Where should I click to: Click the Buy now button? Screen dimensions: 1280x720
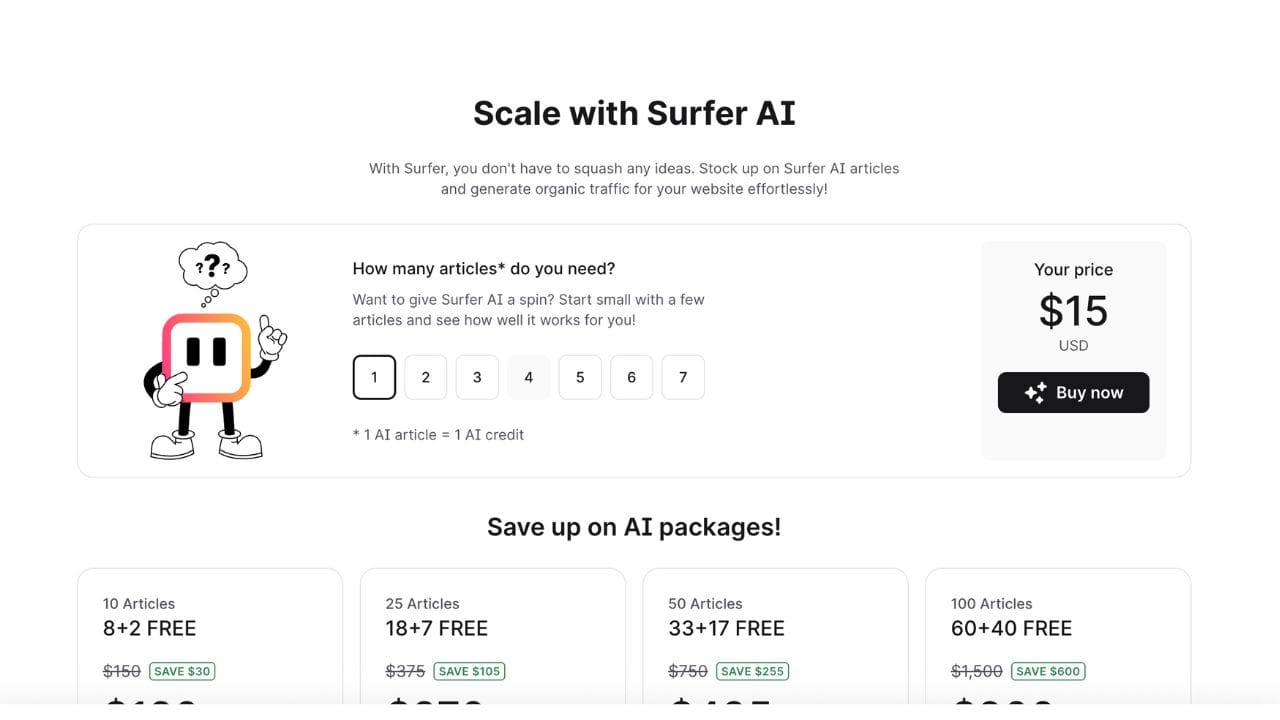pyautogui.click(x=1073, y=393)
